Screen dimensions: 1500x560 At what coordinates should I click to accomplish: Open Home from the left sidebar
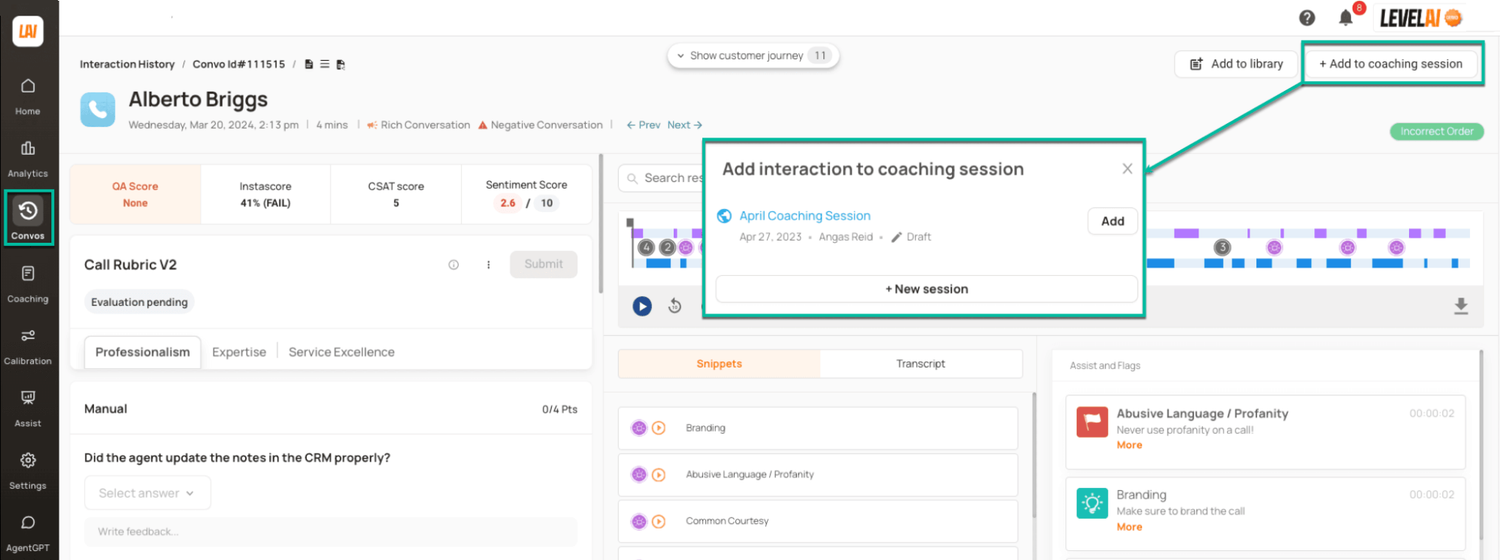28,96
